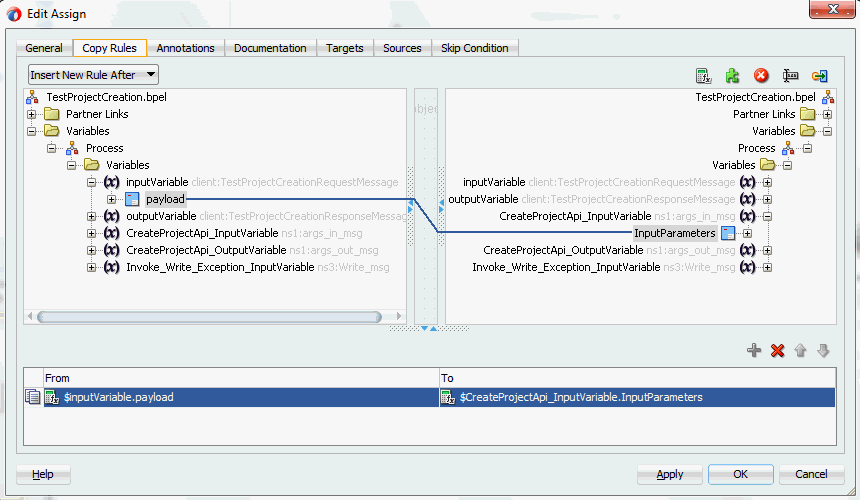Screen dimensions: 860x500
Task: Click the left tree horizontal scrollbar thumb
Action: click(209, 316)
